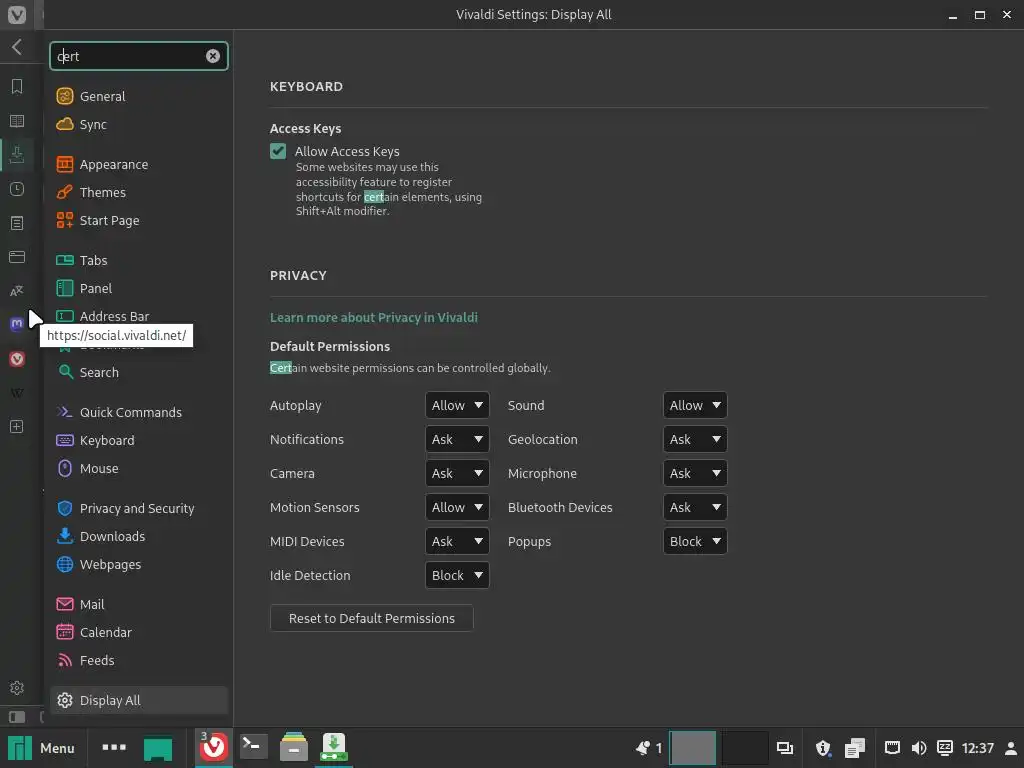Screen dimensions: 1024x768
Task: Open the taskbar Menu button
Action: pos(41,748)
